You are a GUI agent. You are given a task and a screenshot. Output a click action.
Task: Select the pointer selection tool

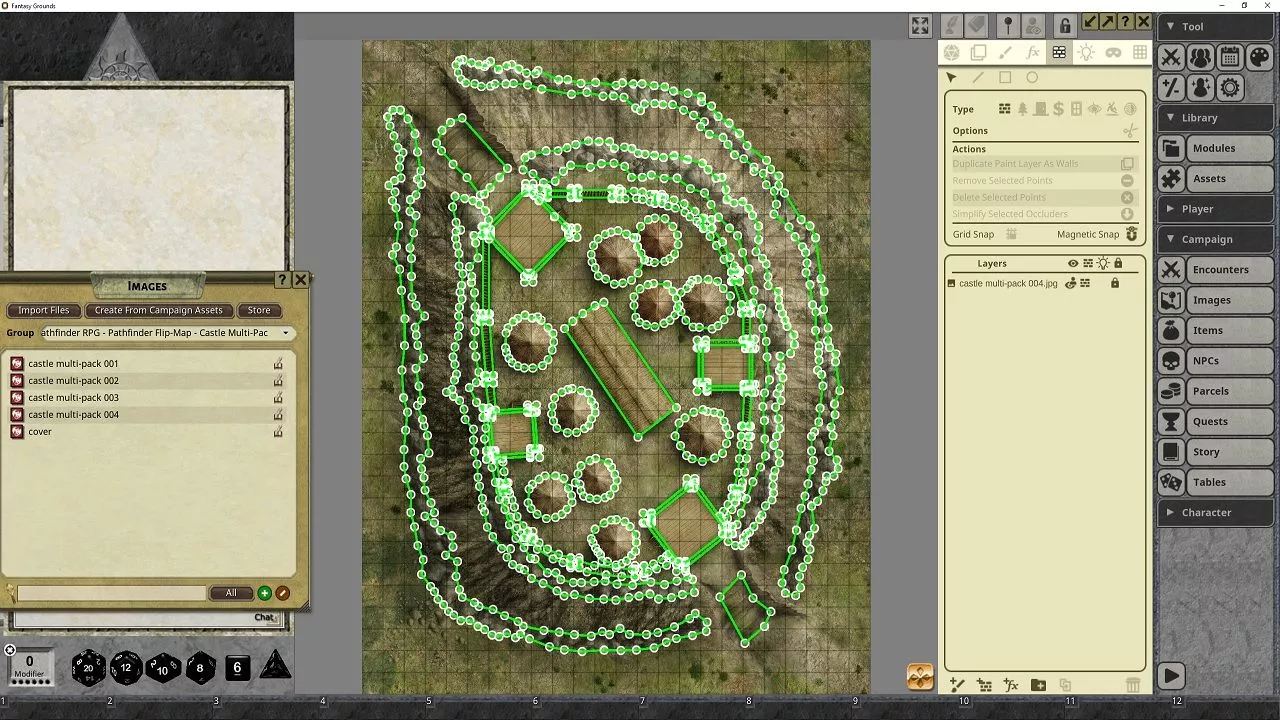pos(952,78)
